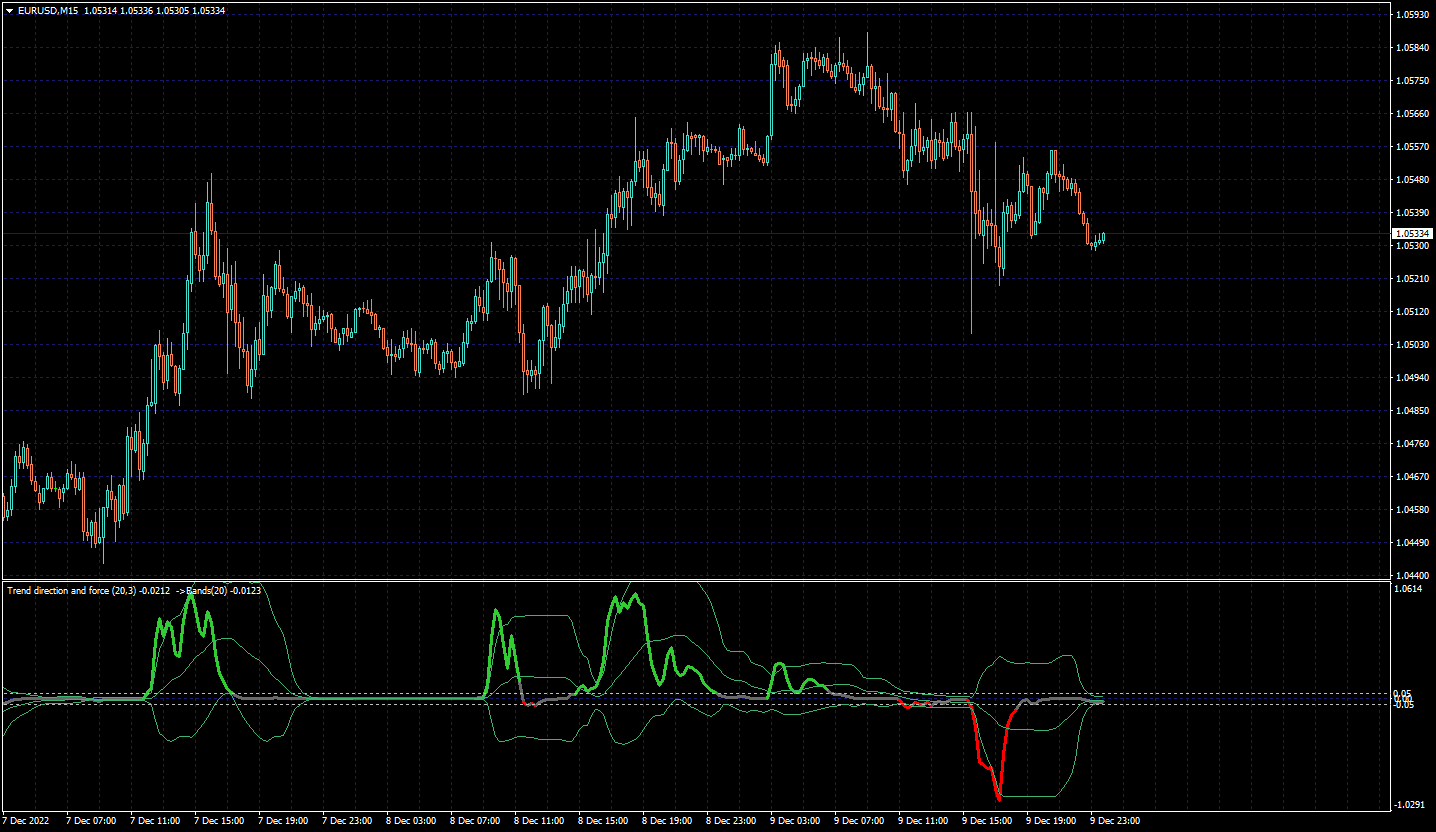This screenshot has height=832, width=1436.
Task: Click the 1.04850 price scale label
Action: click(x=1412, y=410)
